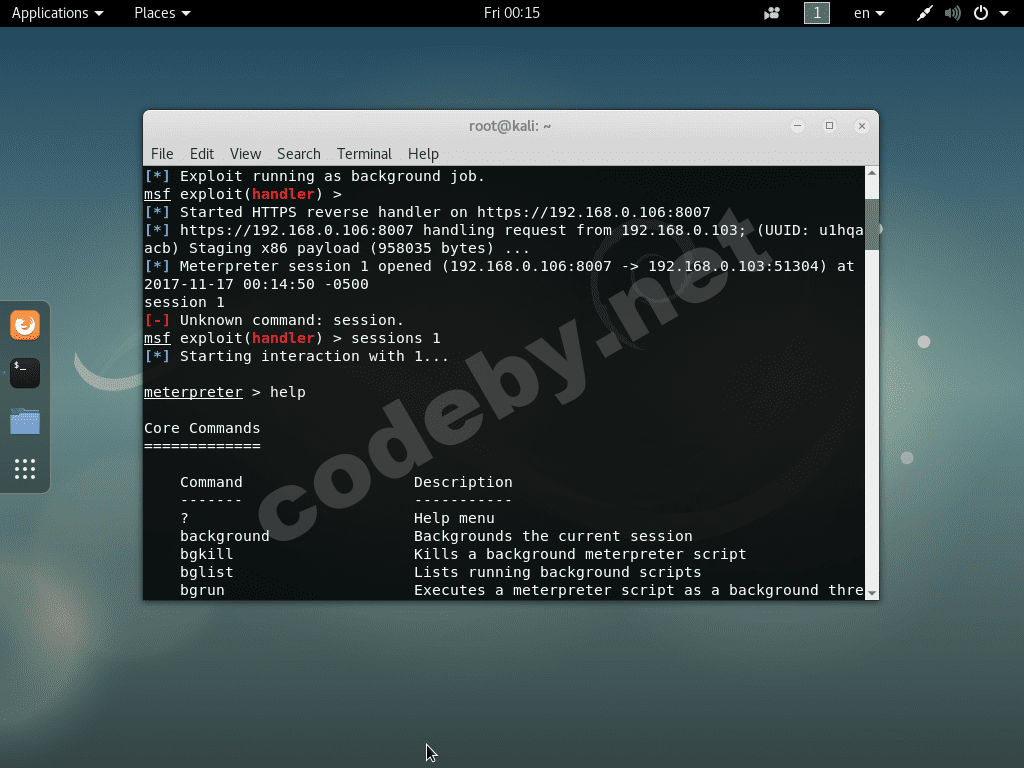Open the Terminal dock icon

click(25, 373)
